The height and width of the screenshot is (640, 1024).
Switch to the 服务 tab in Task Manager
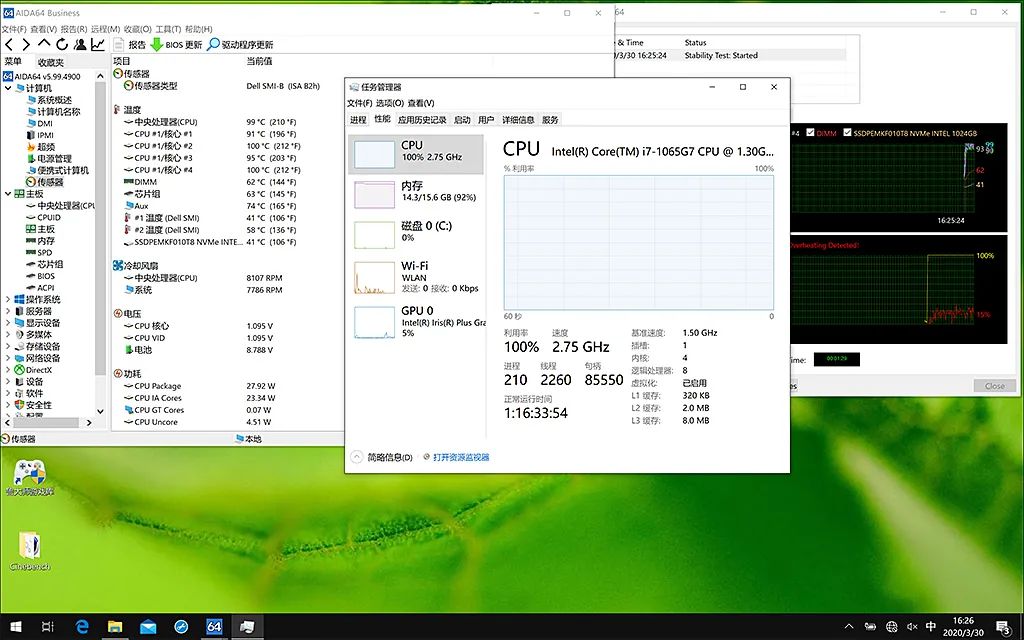(x=551, y=120)
